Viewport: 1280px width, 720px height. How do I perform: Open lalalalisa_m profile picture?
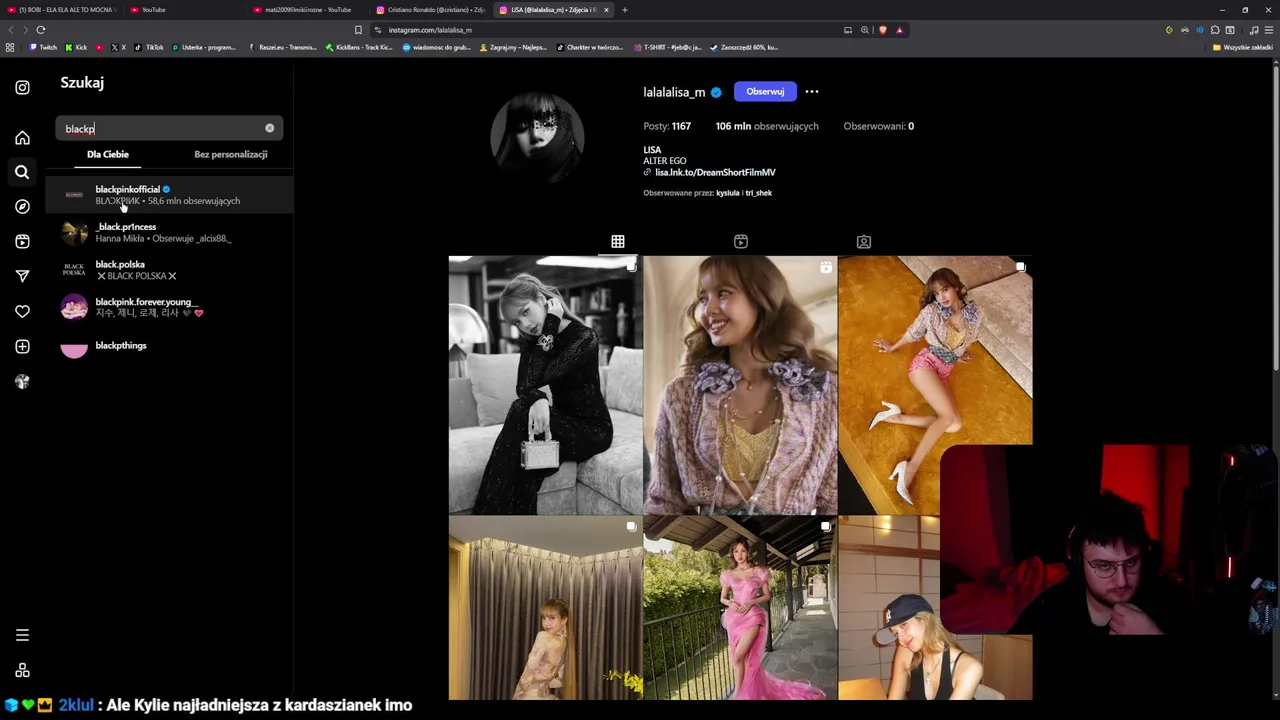coord(538,137)
